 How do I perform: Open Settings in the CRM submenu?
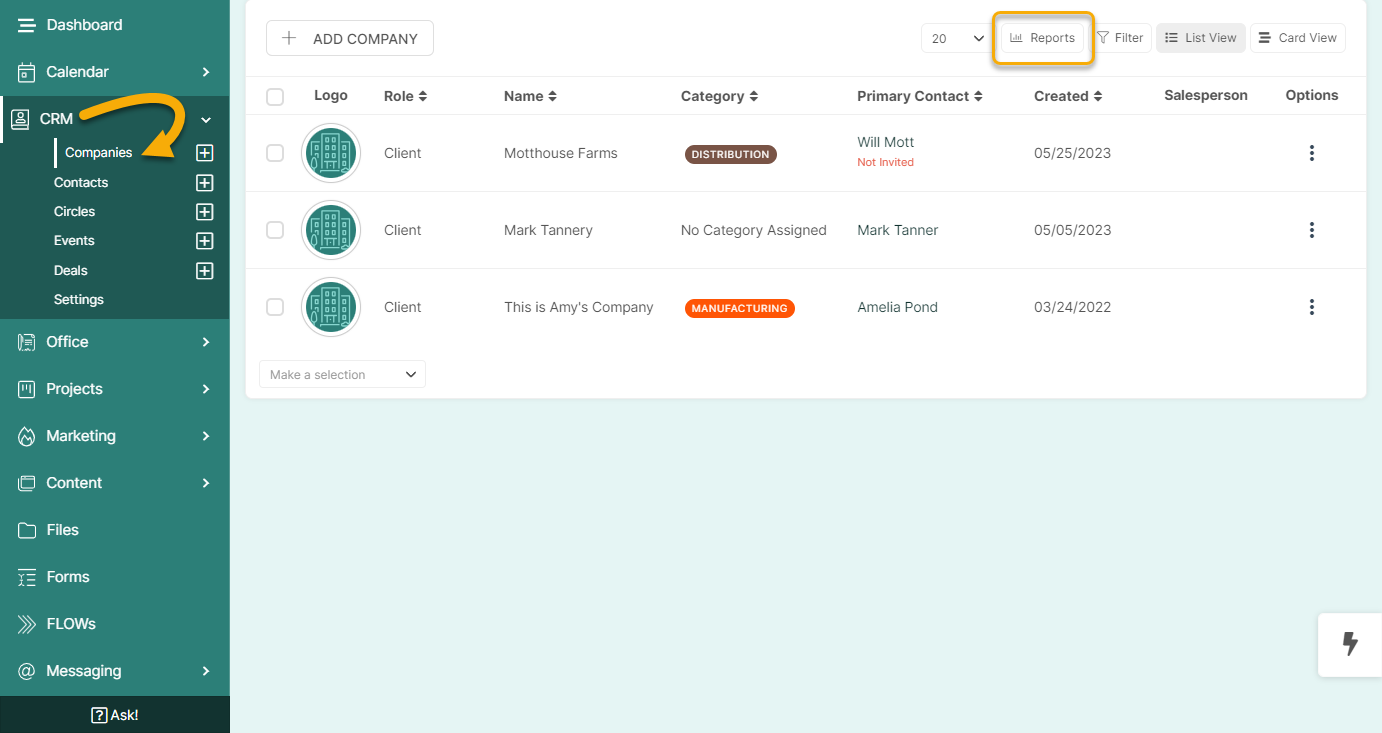[x=79, y=300]
